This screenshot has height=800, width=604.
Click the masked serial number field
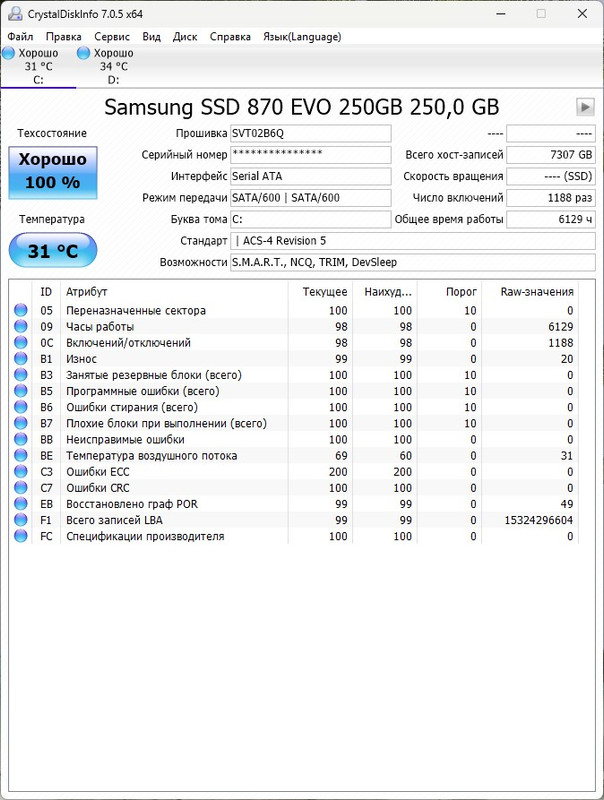pyautogui.click(x=311, y=155)
